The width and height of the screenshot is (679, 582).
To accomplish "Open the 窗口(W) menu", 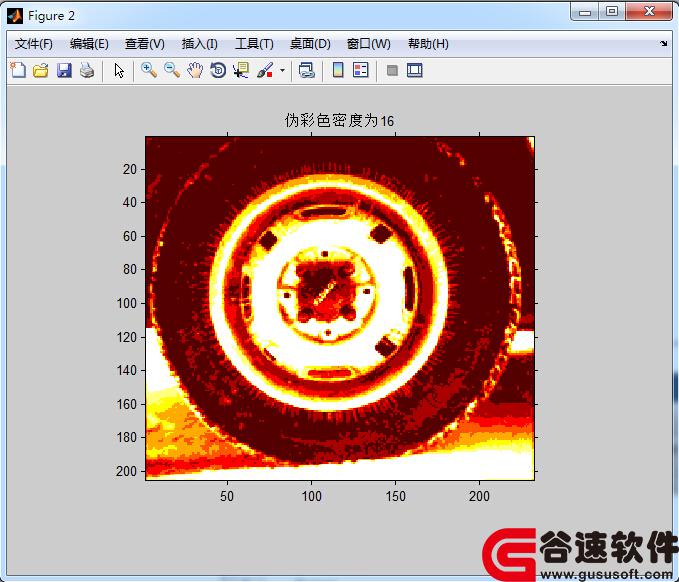I will click(x=369, y=44).
